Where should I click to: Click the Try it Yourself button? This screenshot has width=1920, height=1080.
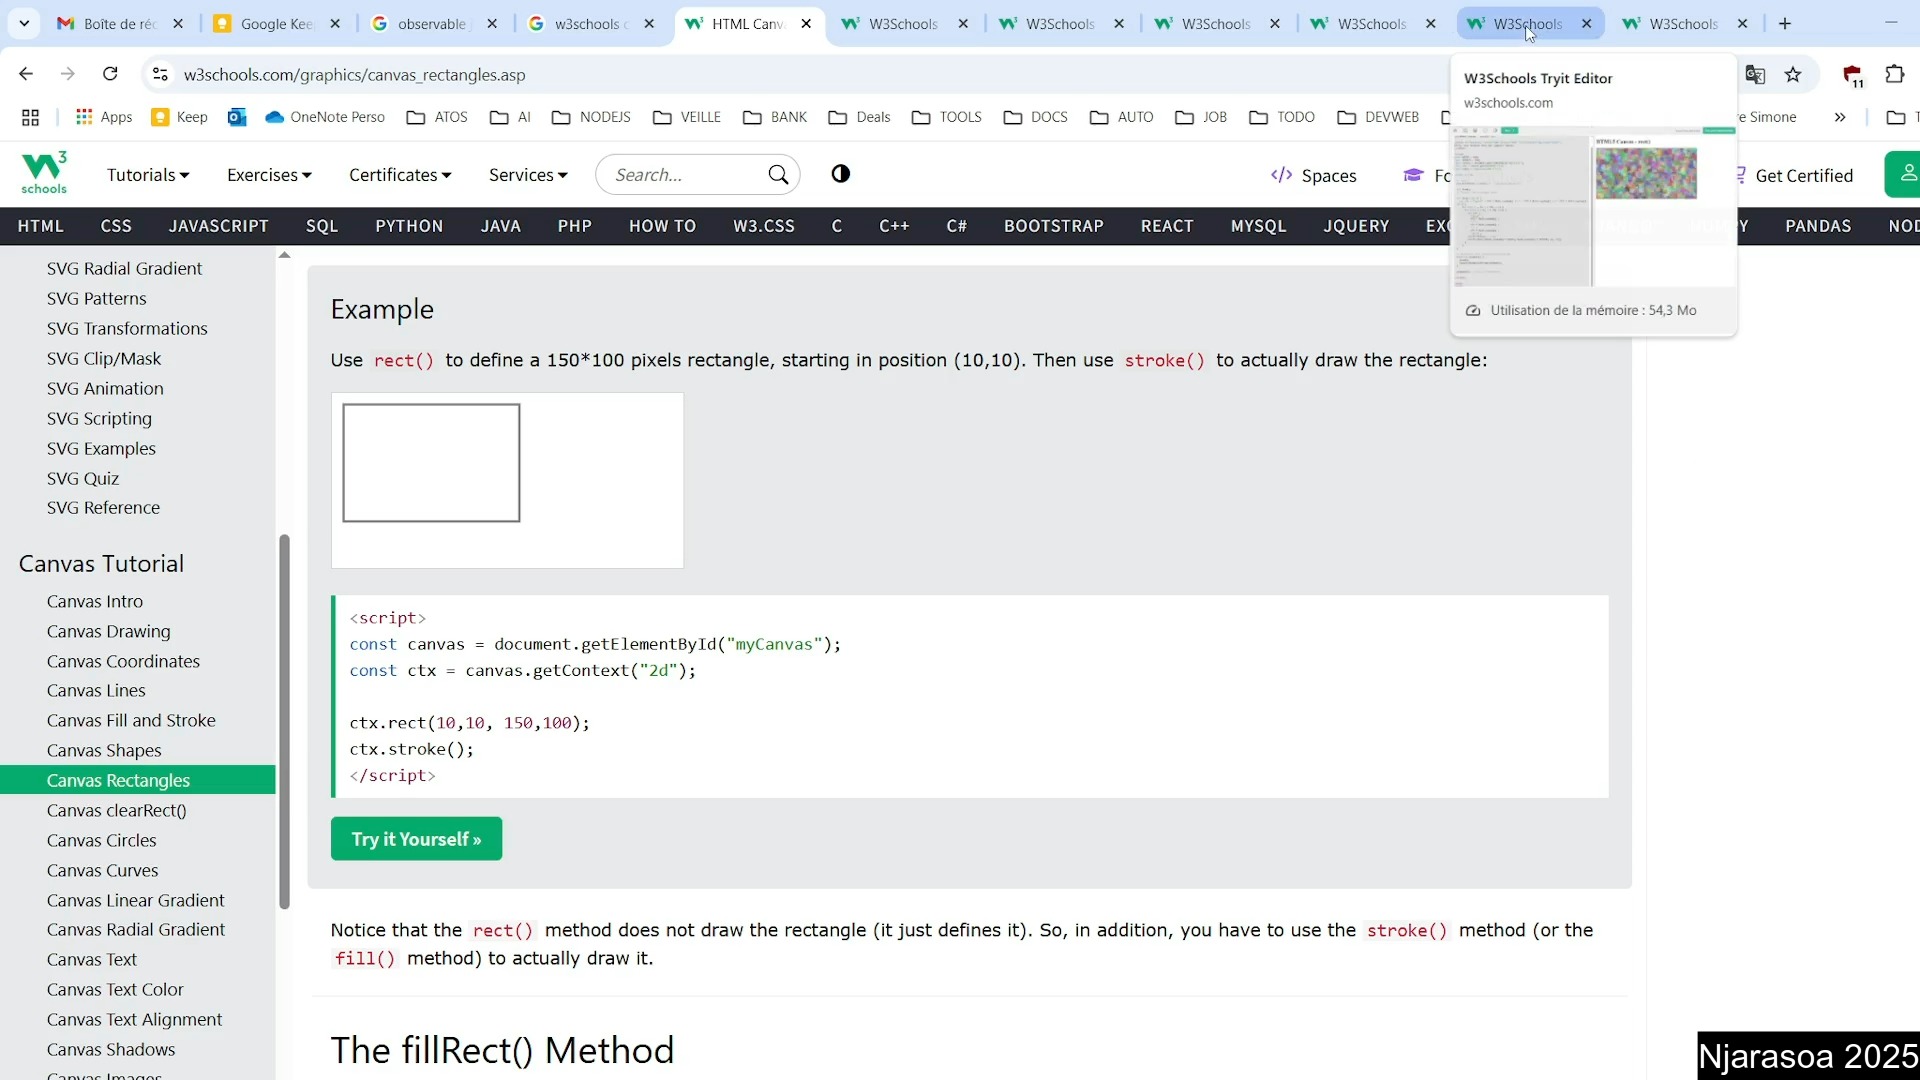click(x=416, y=839)
